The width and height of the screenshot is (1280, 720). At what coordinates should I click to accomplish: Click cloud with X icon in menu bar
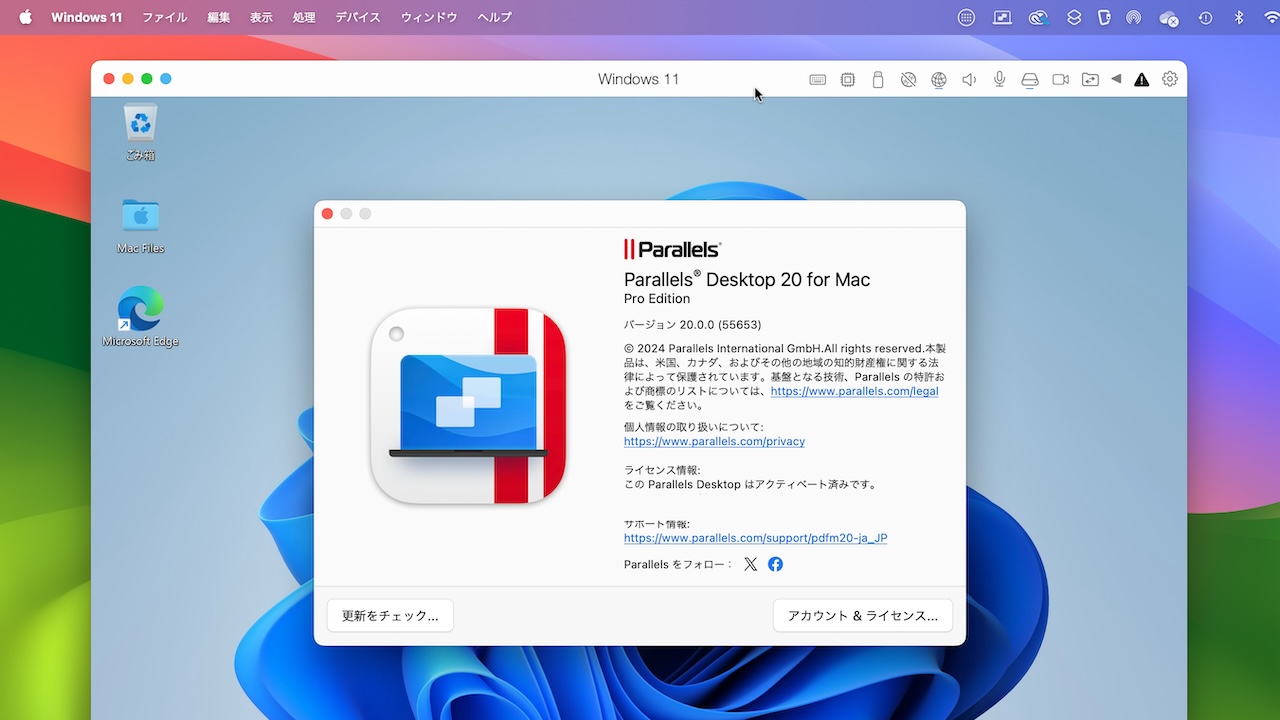(x=1169, y=18)
